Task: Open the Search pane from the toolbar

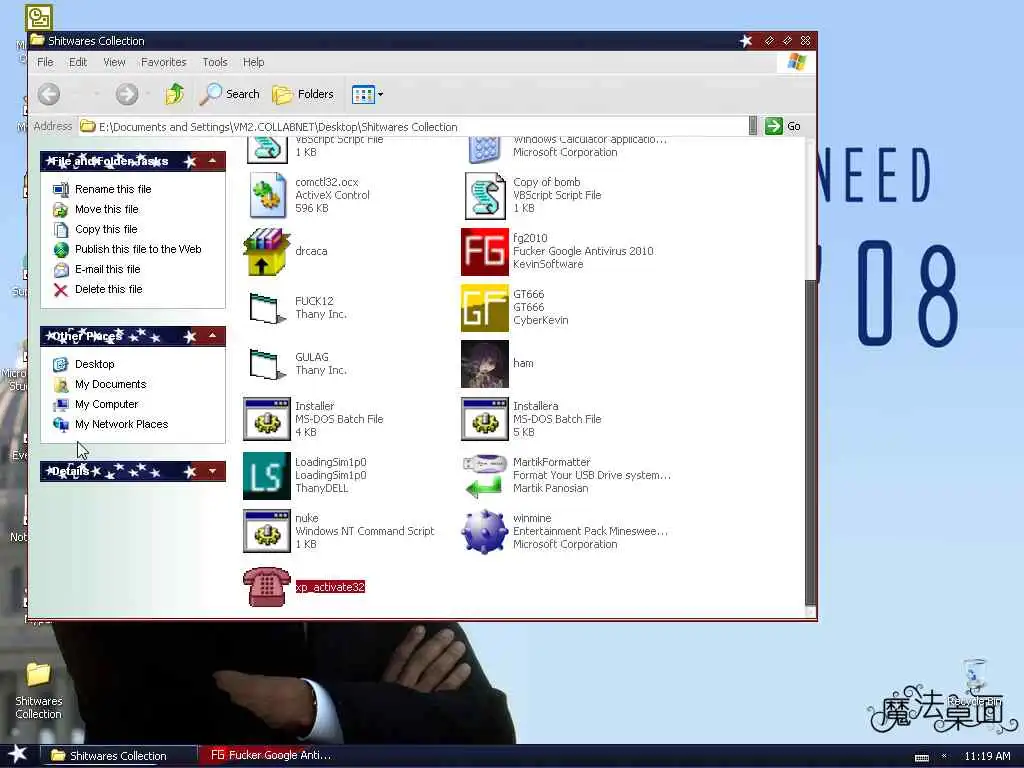Action: click(229, 94)
